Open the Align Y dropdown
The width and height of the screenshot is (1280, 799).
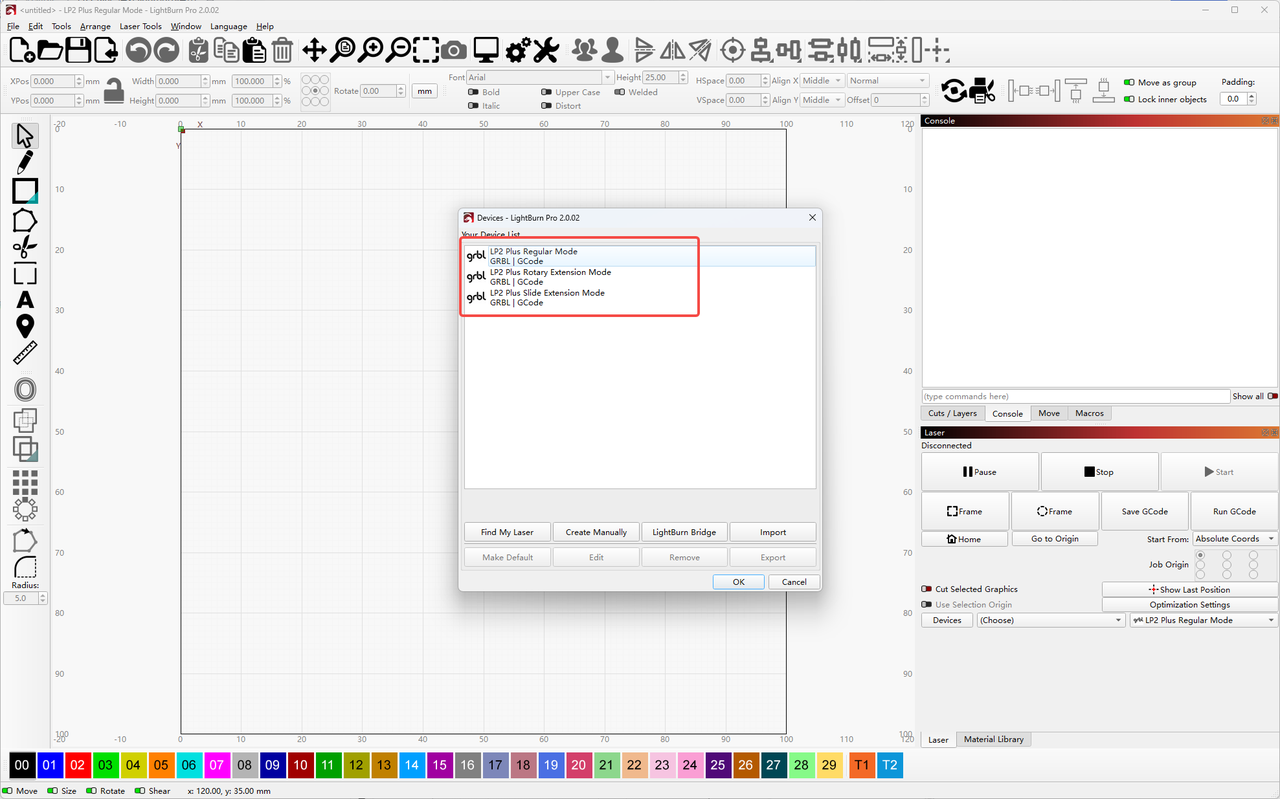(822, 100)
